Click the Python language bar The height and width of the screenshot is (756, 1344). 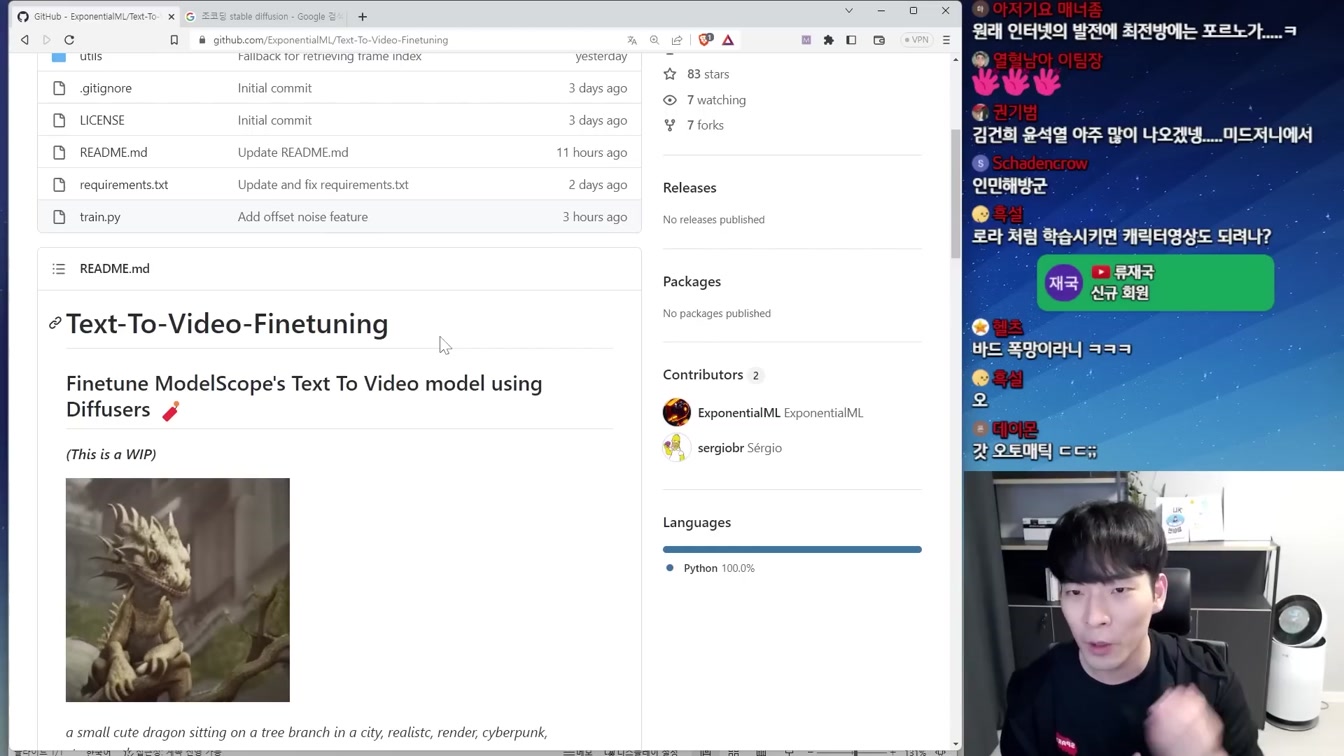[x=792, y=549]
